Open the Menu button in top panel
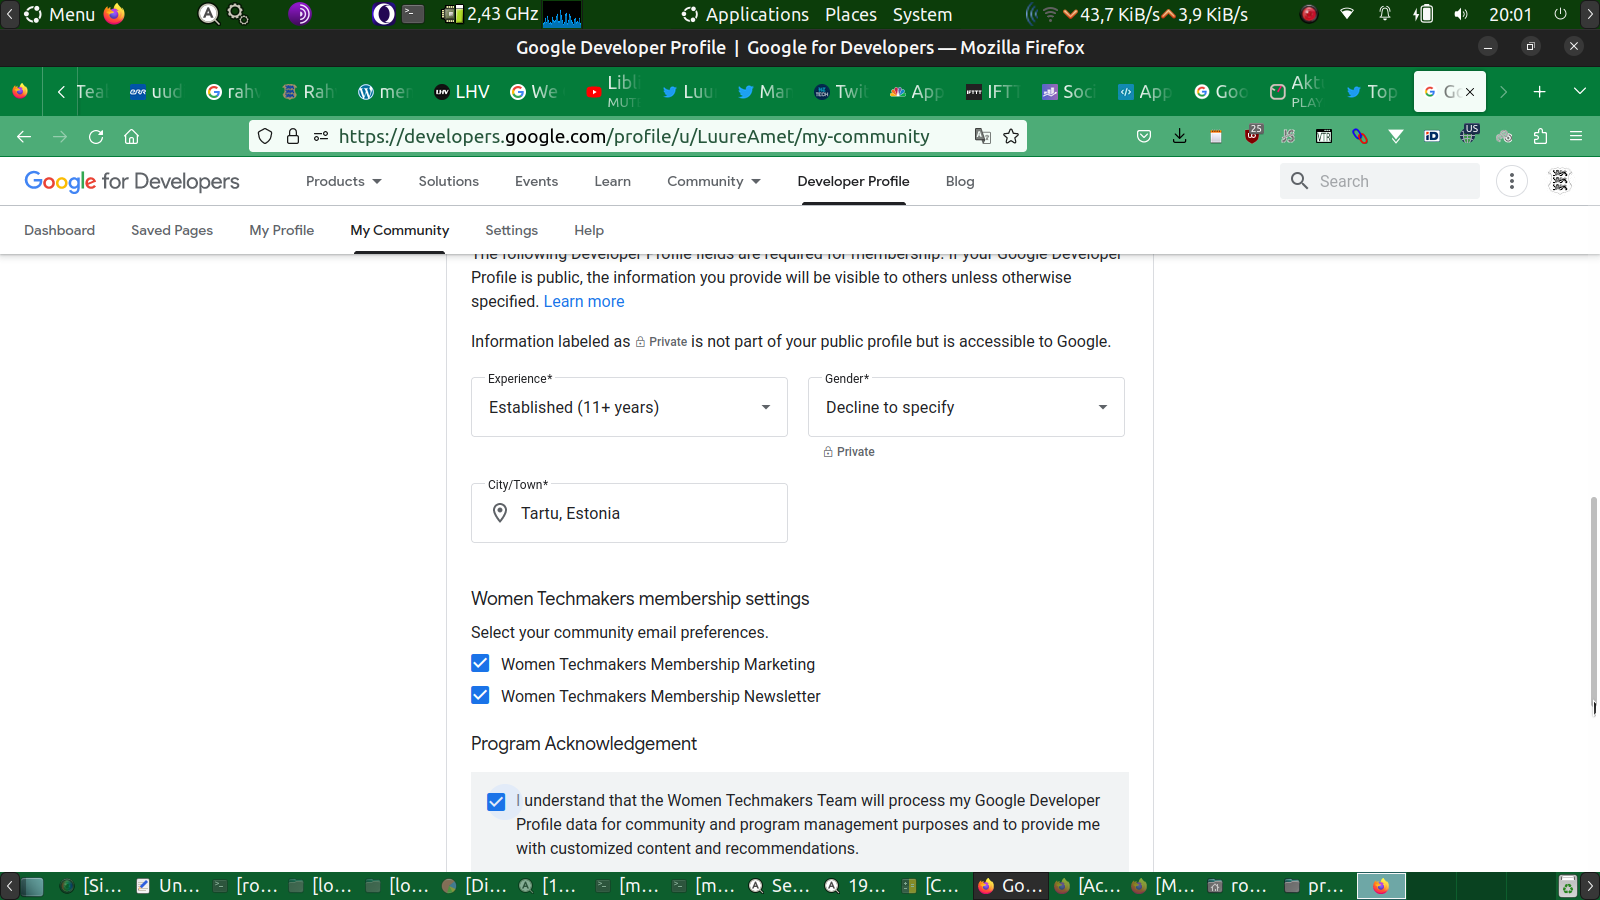The image size is (1600, 900). (60, 14)
